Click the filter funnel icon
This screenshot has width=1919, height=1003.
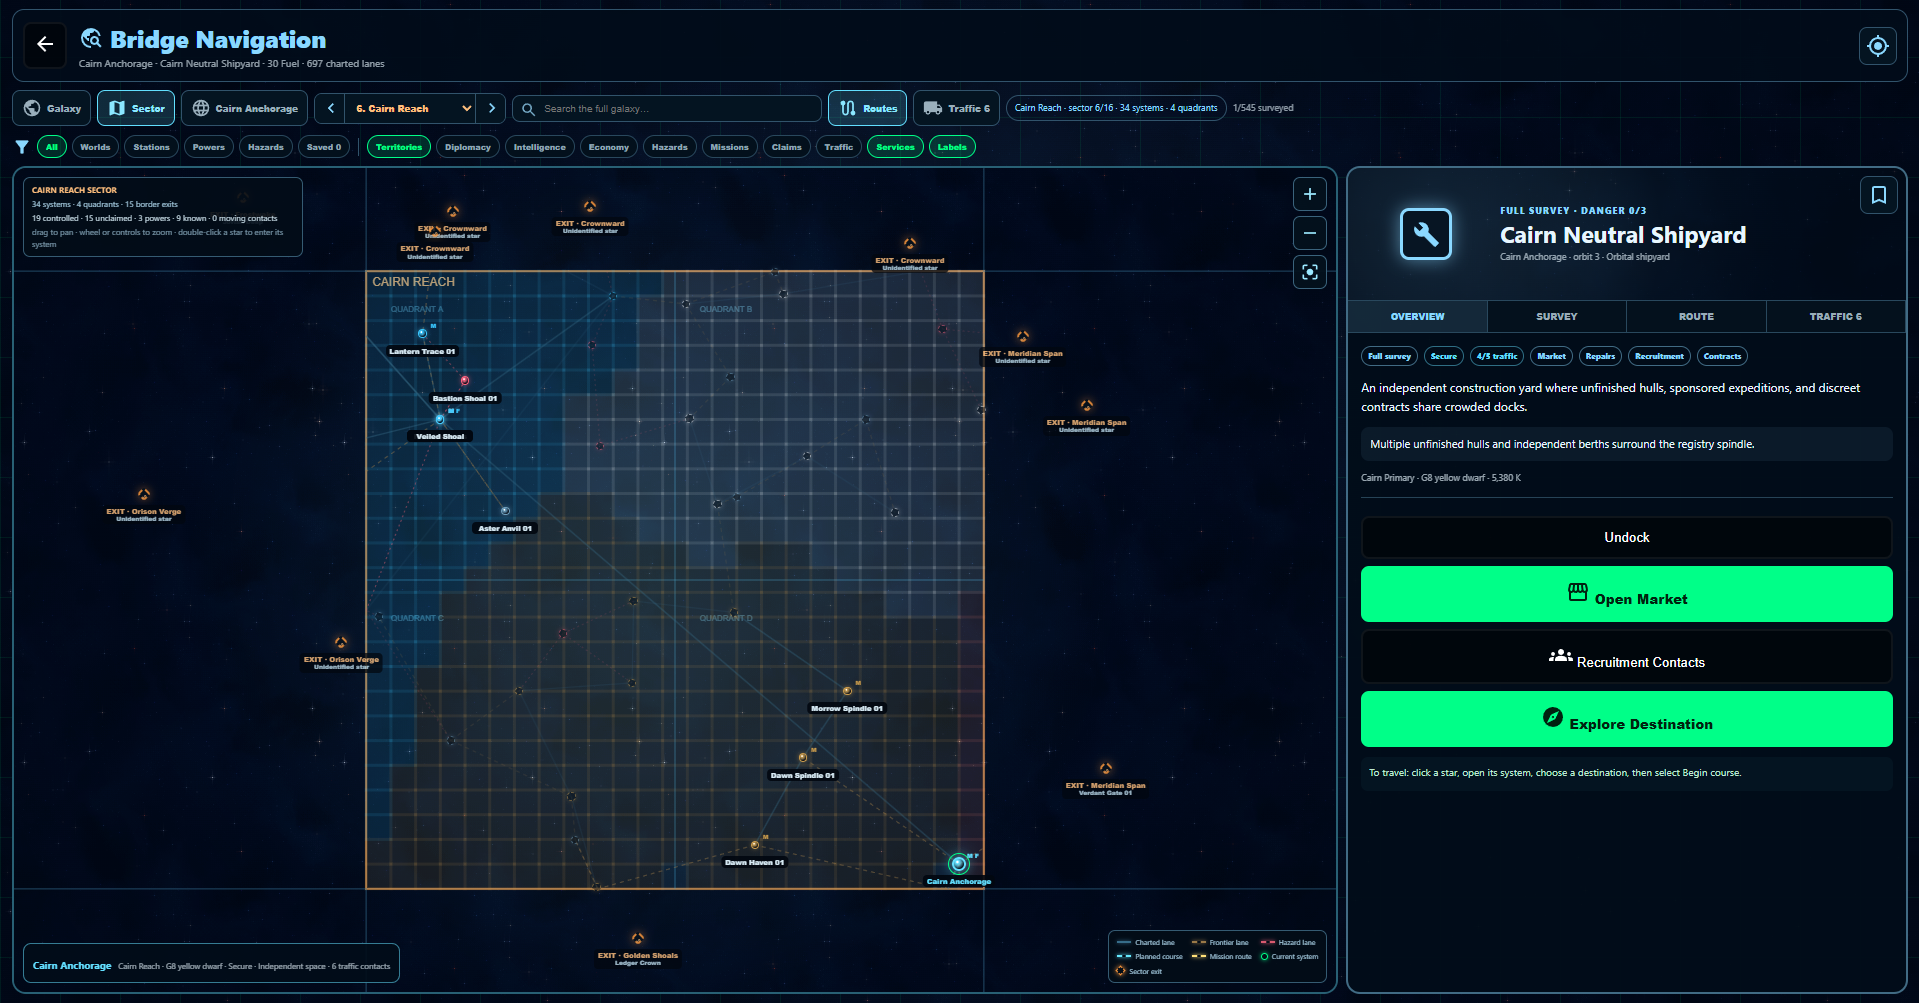(x=22, y=147)
